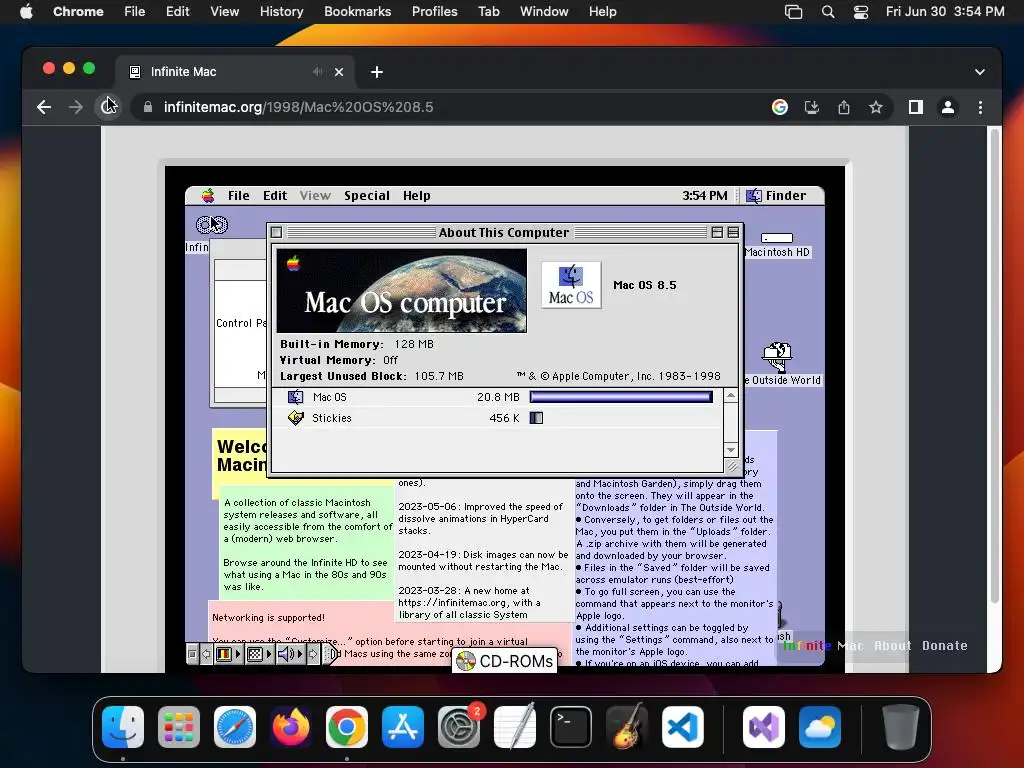
Task: Open the emulated Help menu
Action: pos(416,195)
